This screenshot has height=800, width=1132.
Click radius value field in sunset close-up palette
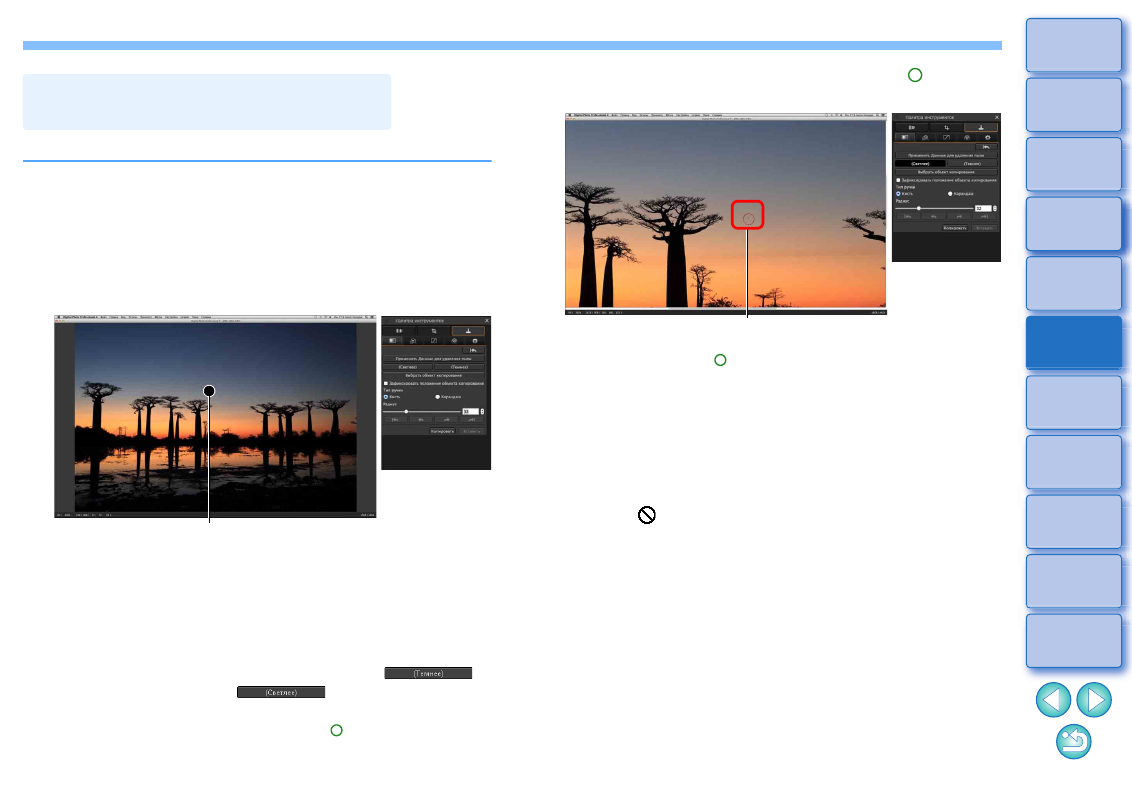pos(983,209)
